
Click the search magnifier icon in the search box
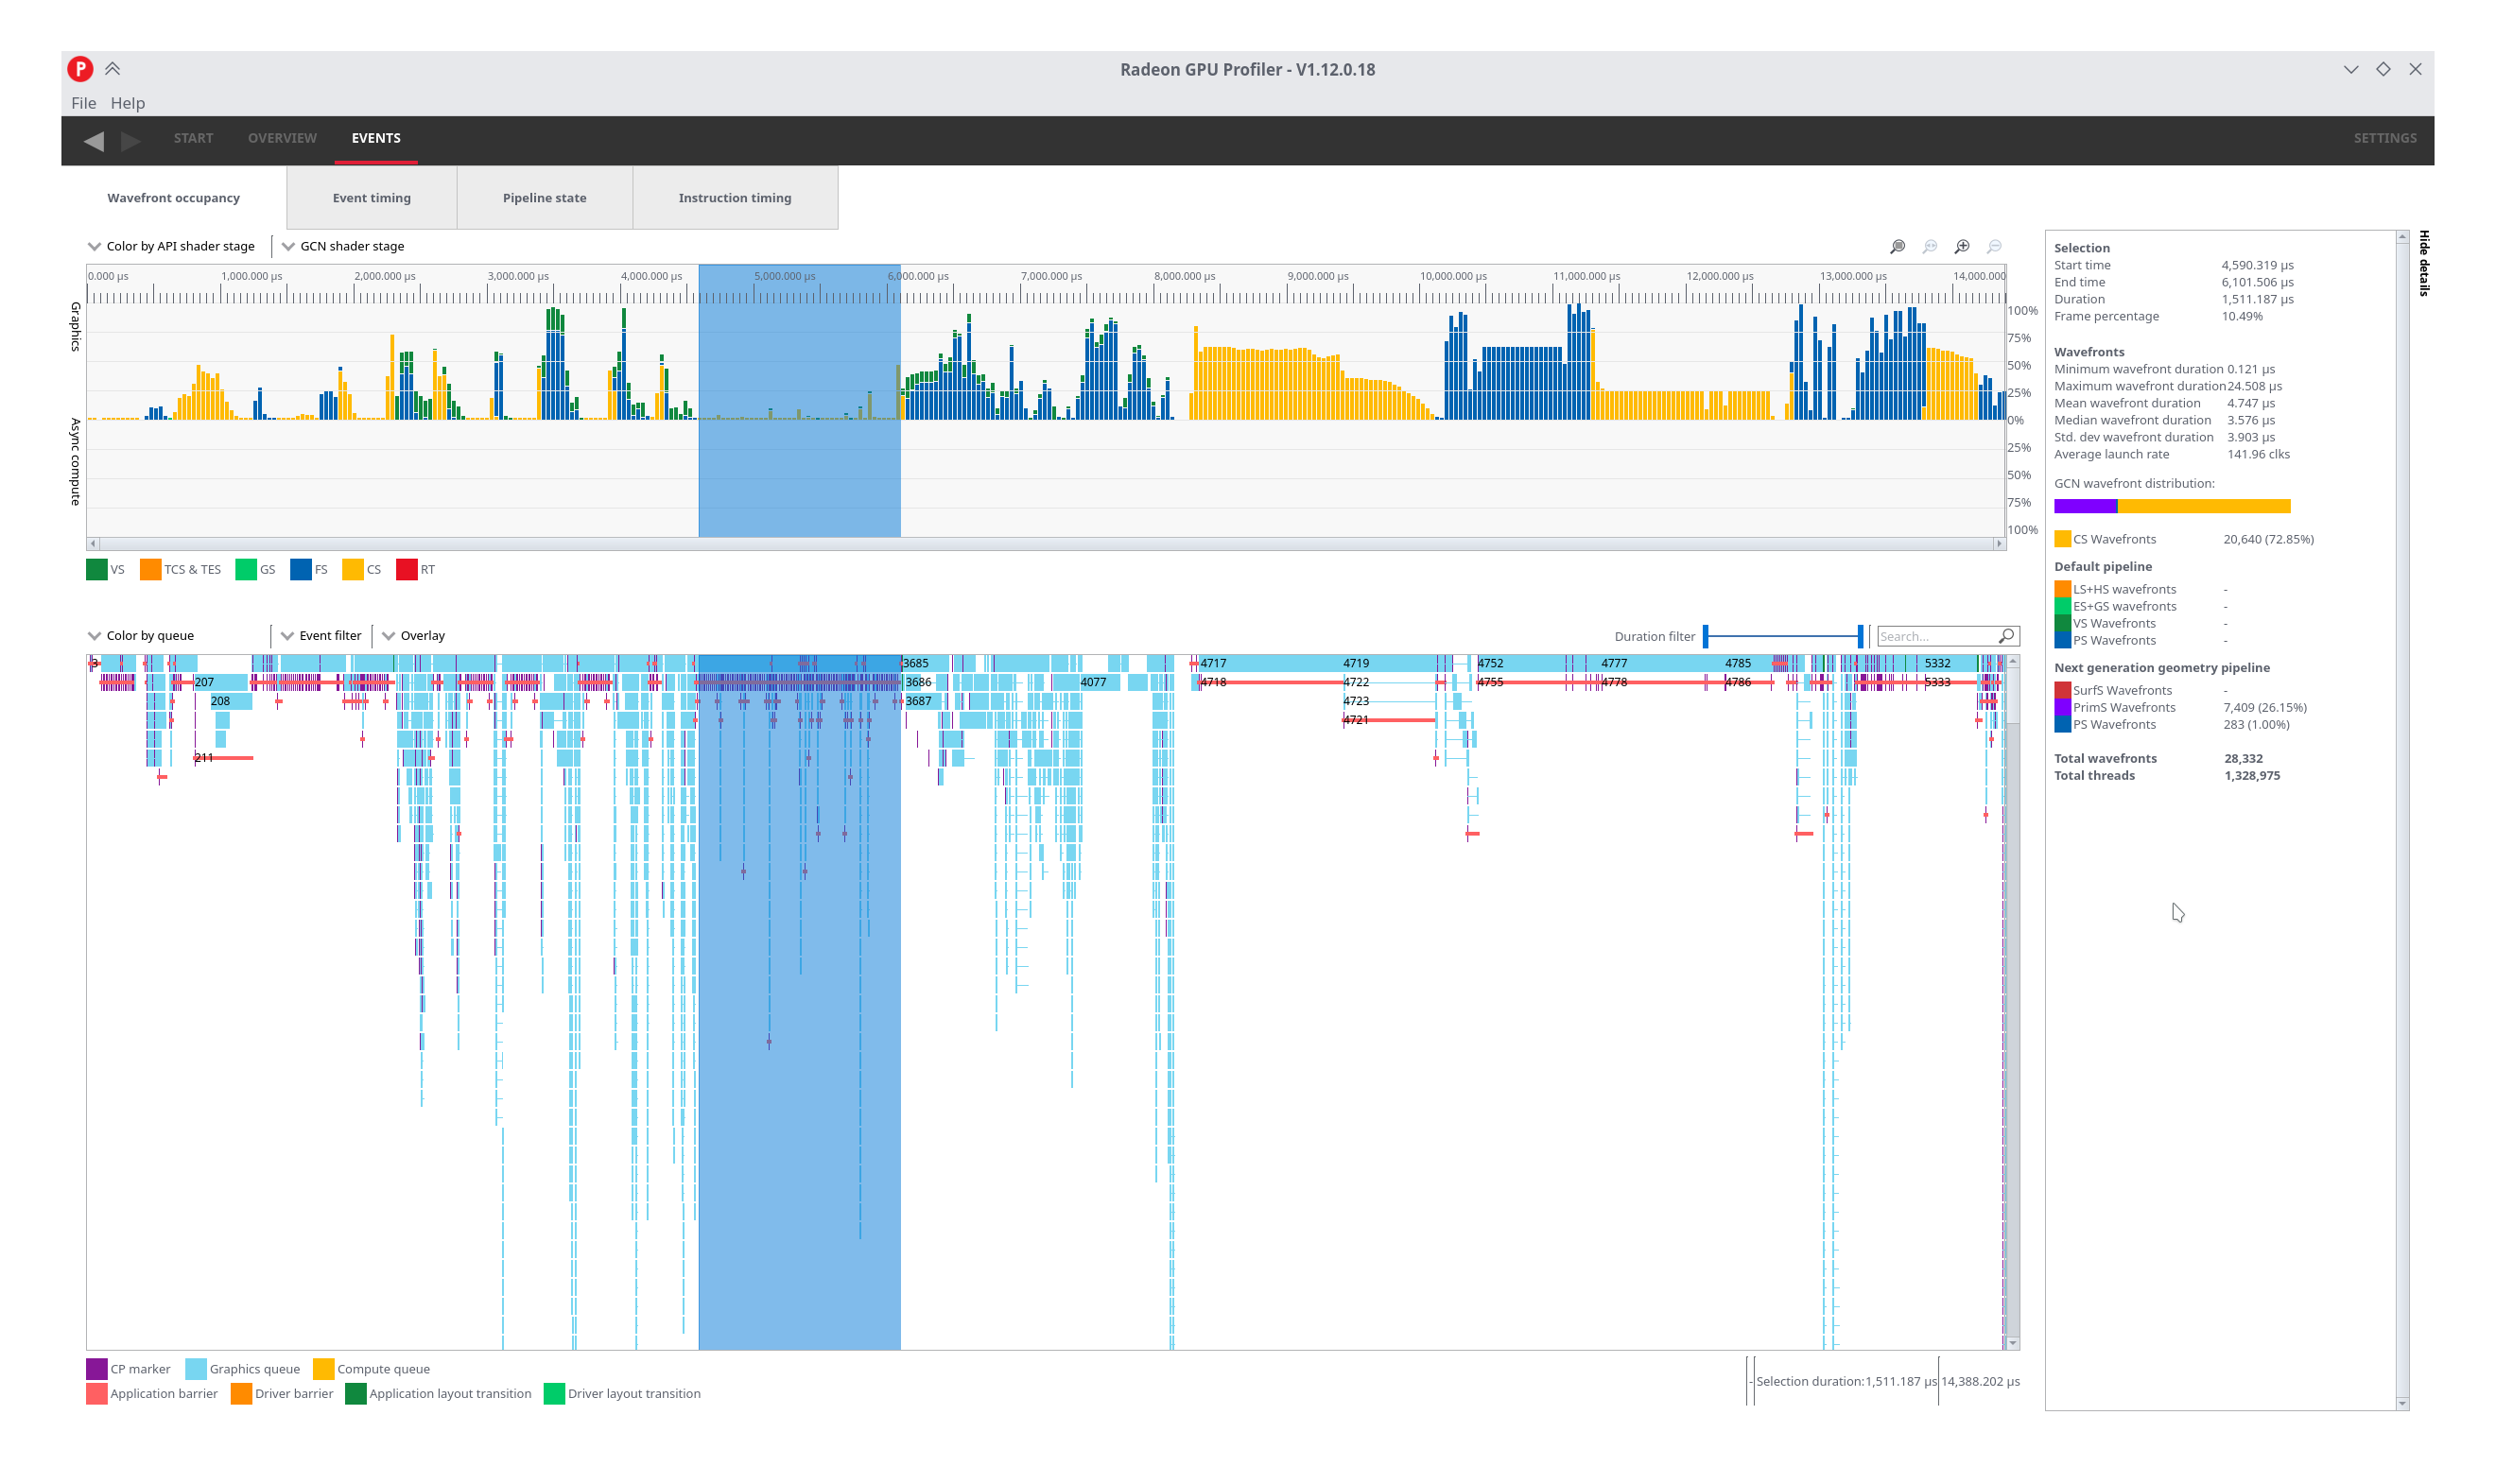pos(2006,636)
